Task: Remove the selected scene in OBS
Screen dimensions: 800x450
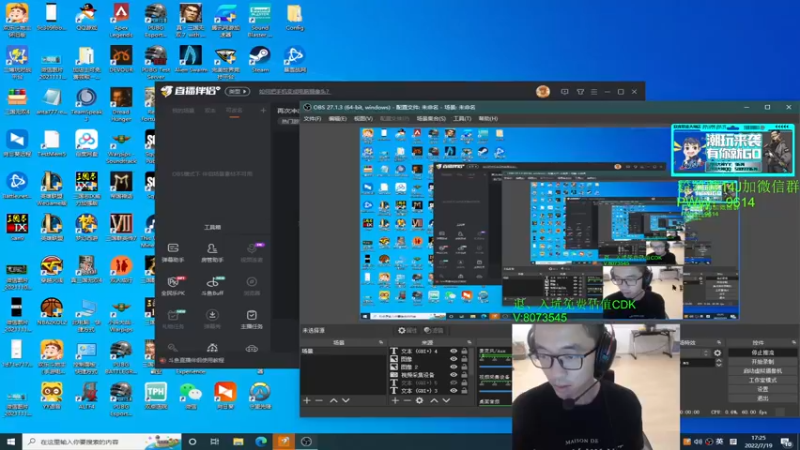Action: pos(319,401)
